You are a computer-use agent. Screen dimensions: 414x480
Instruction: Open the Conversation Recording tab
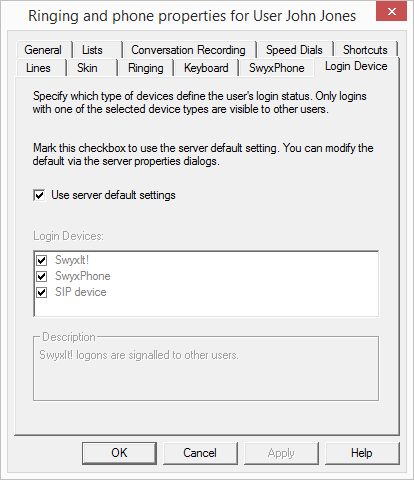pyautogui.click(x=188, y=50)
